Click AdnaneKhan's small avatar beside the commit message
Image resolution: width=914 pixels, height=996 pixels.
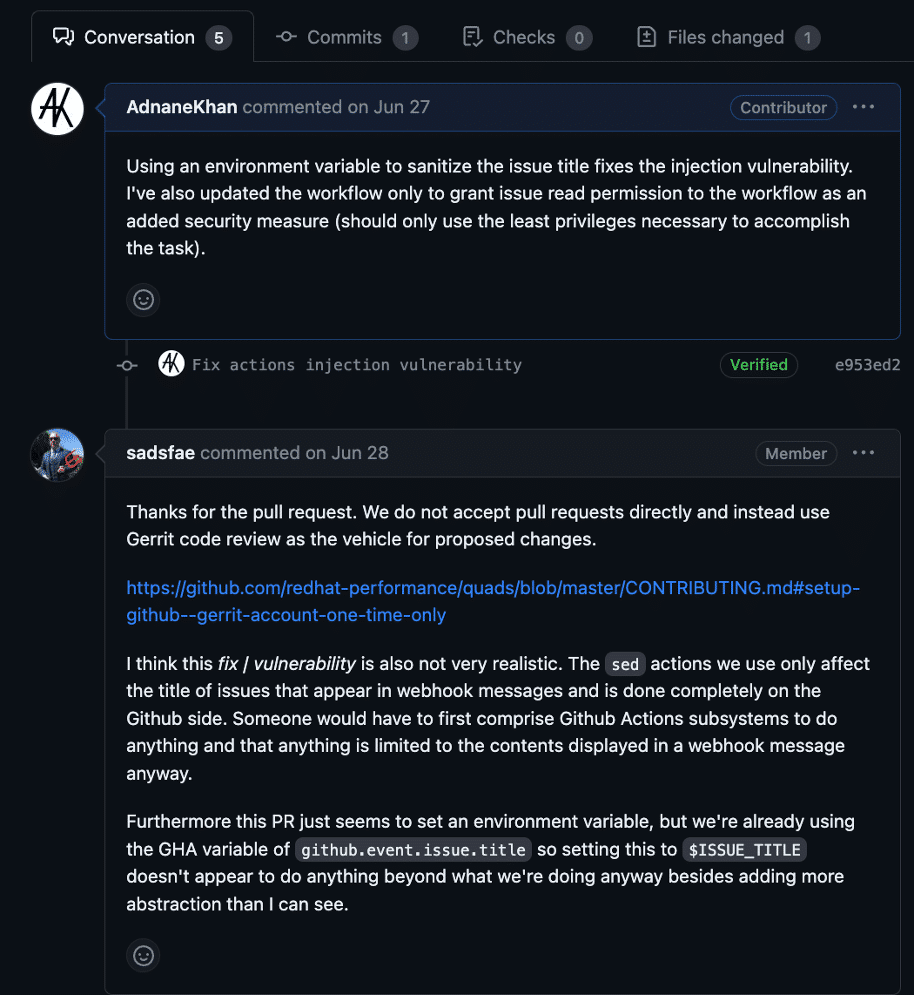pos(170,364)
